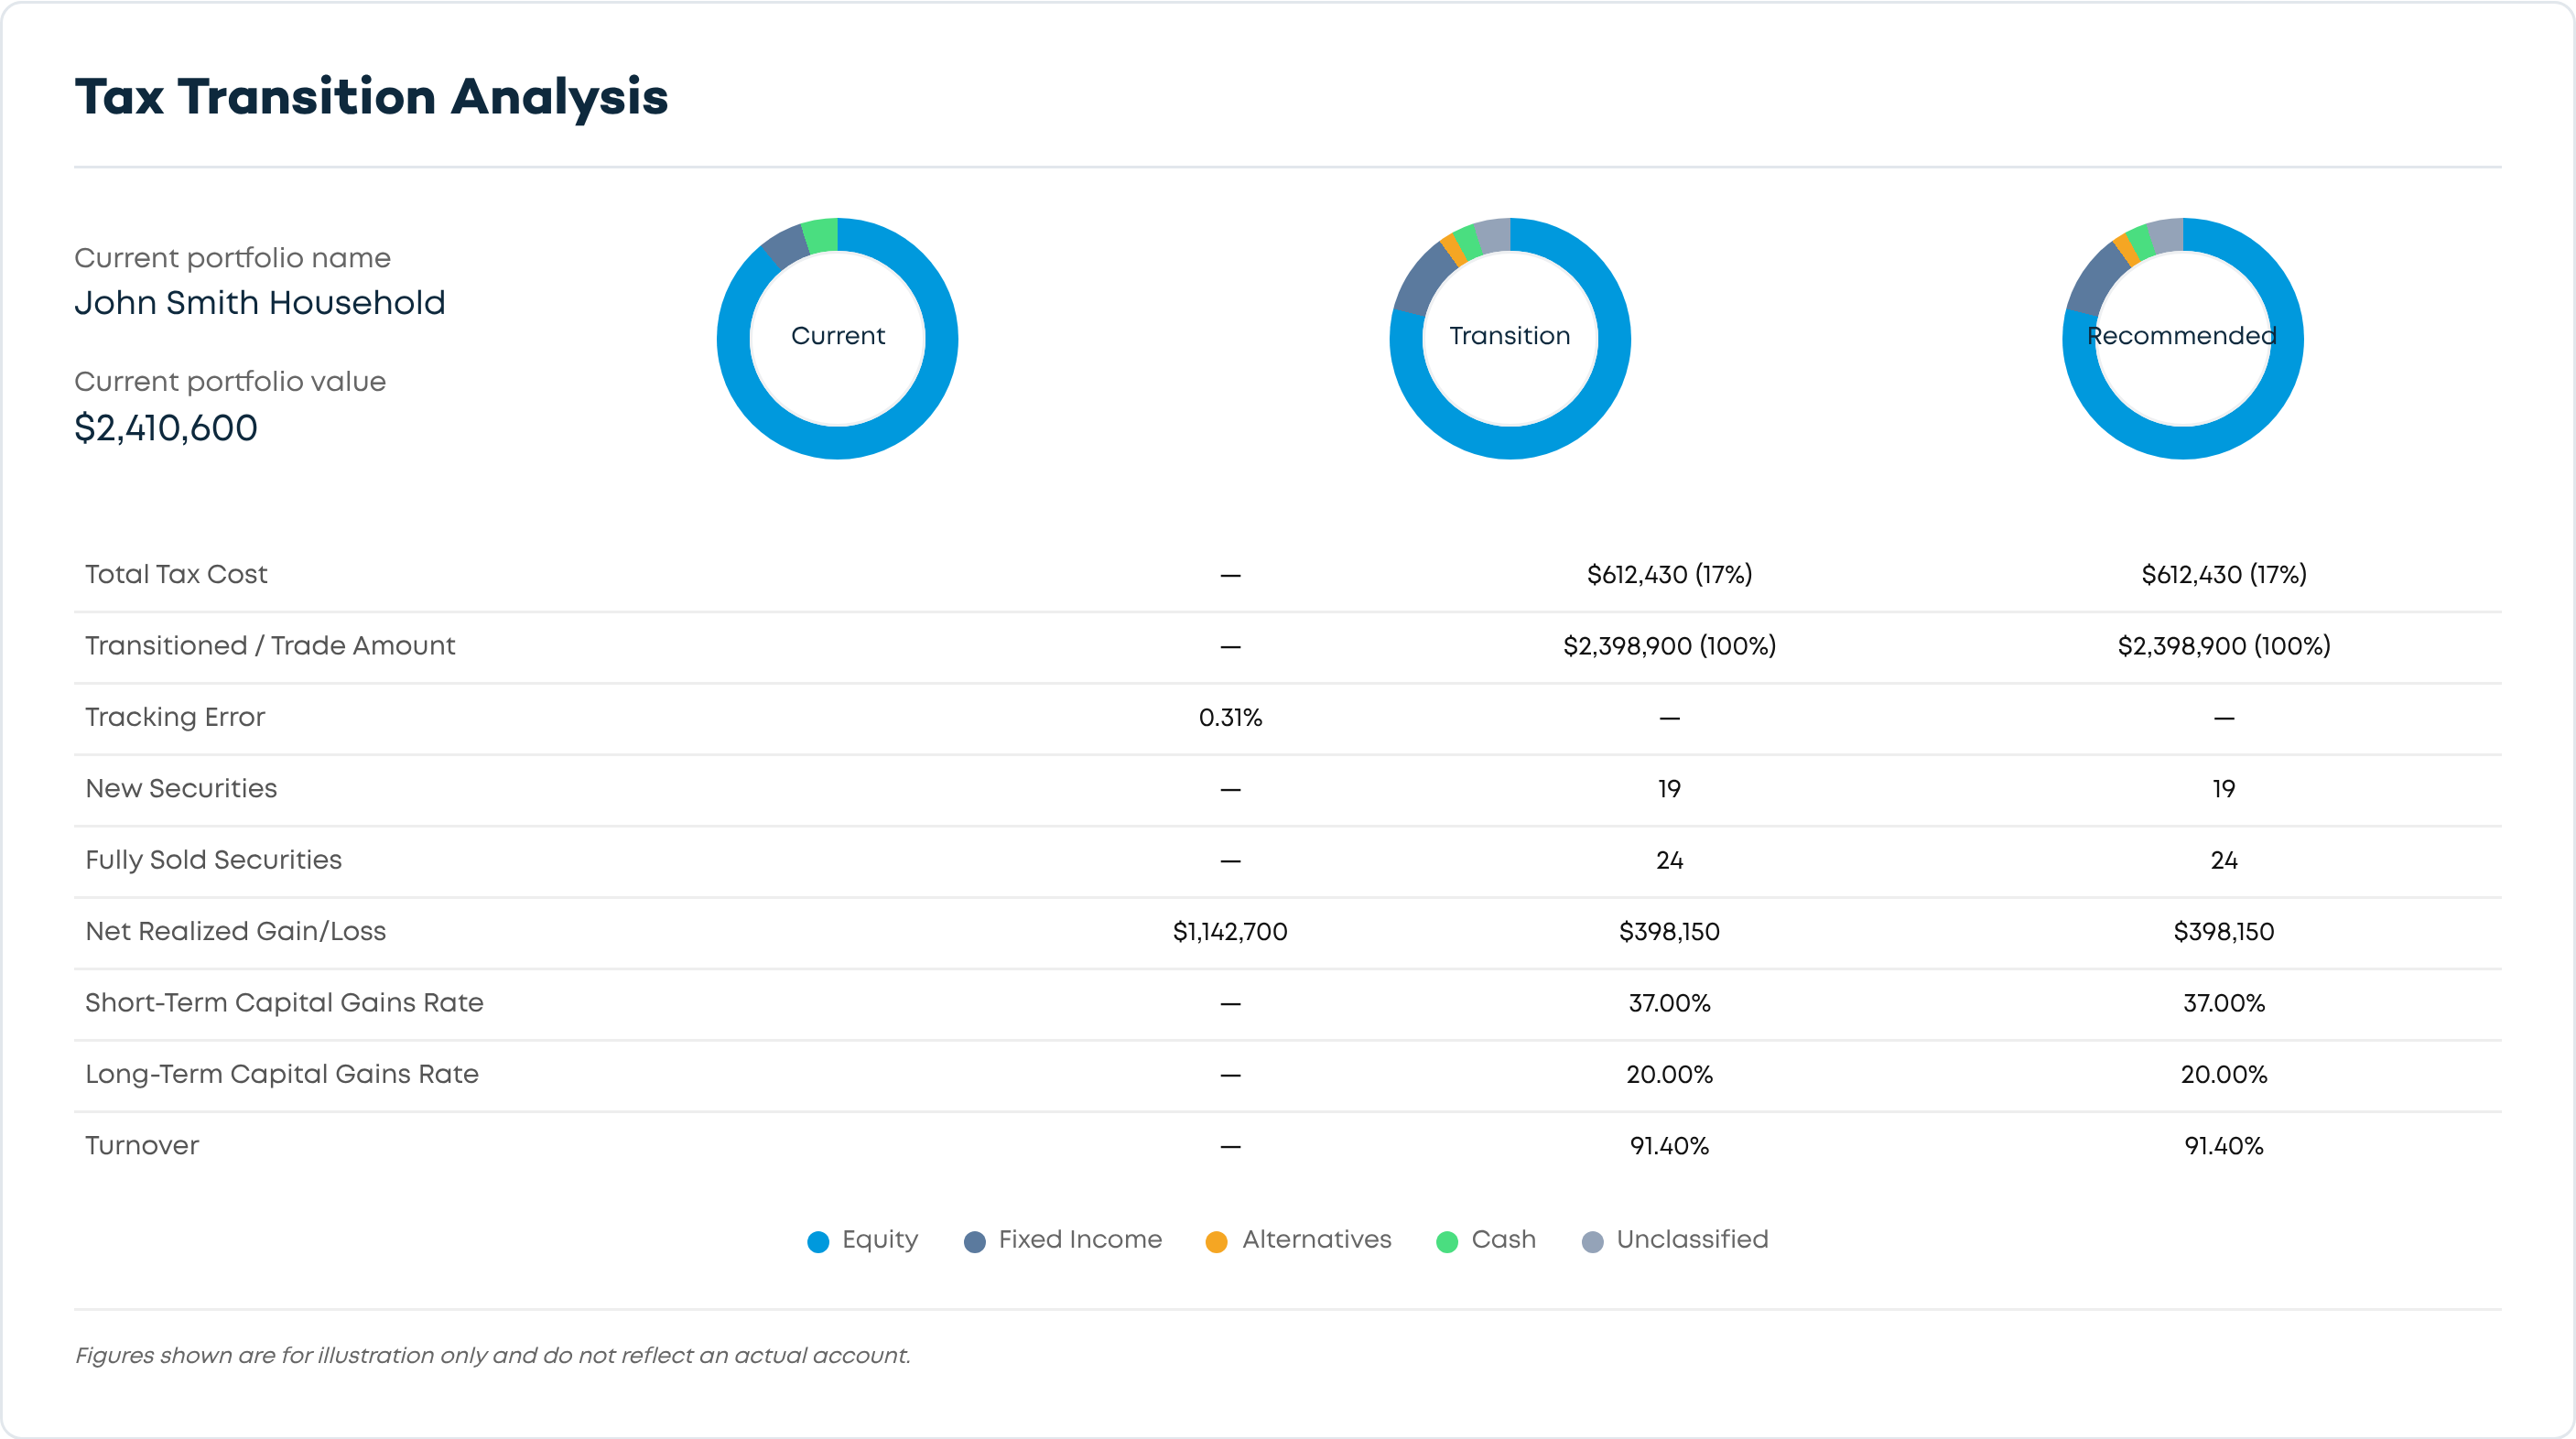Screen dimensions: 2576x1439
Task: Click Transition column New Securities 19
Action: (x=1669, y=789)
